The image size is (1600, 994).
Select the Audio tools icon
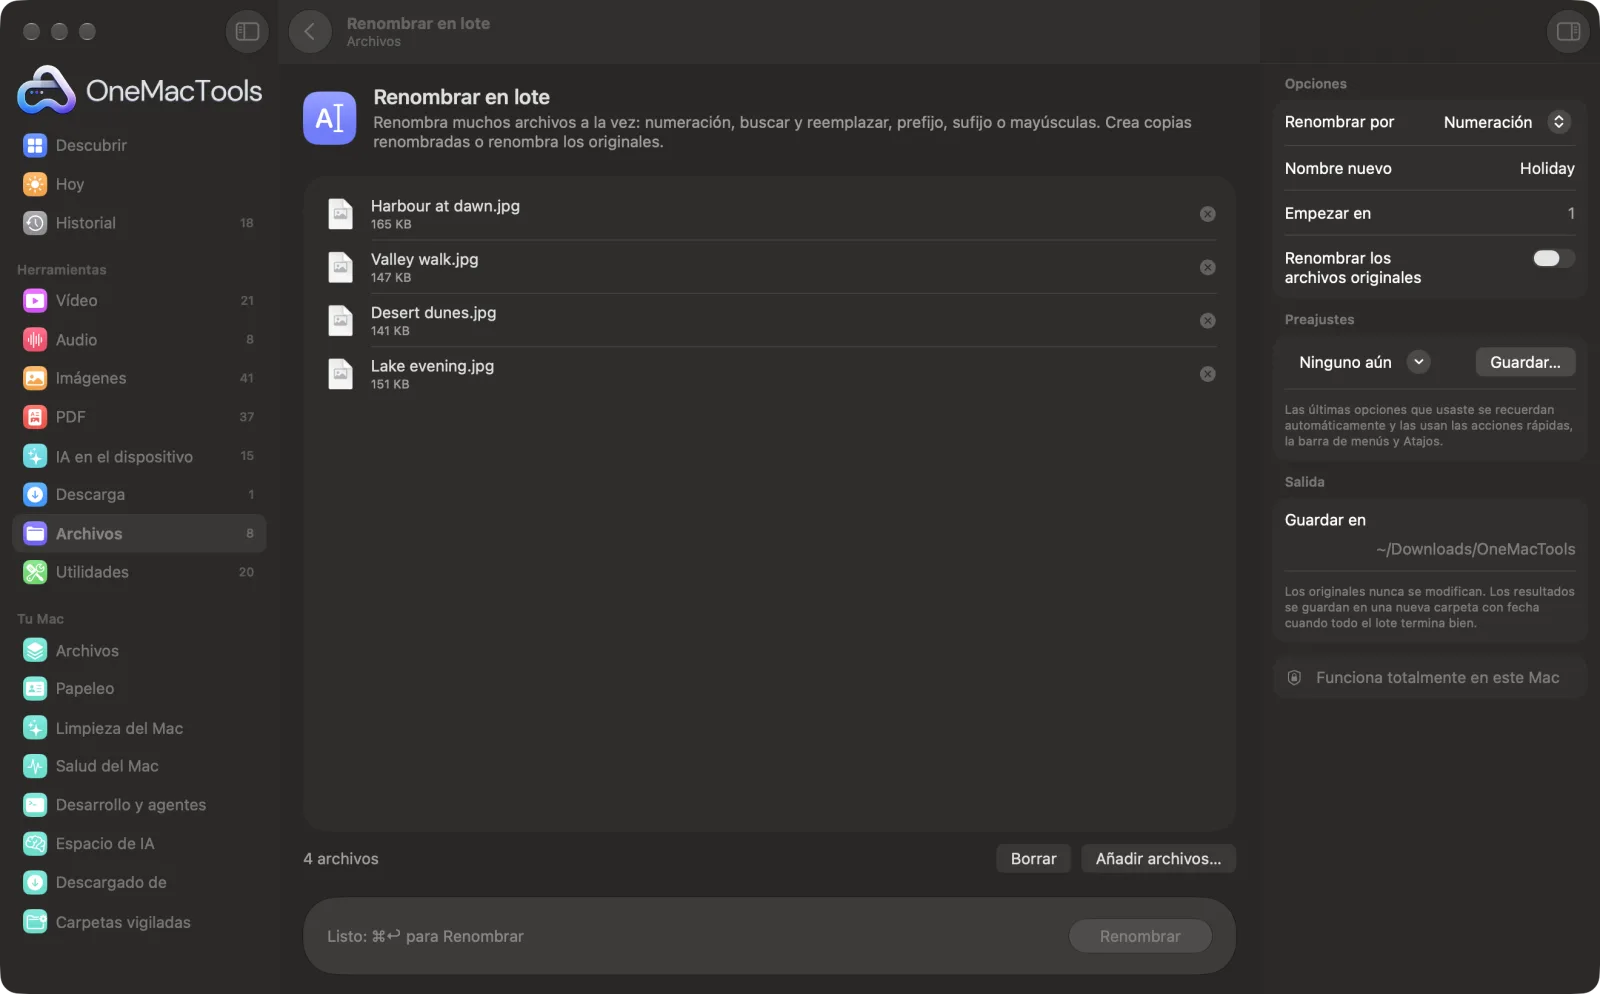click(35, 340)
